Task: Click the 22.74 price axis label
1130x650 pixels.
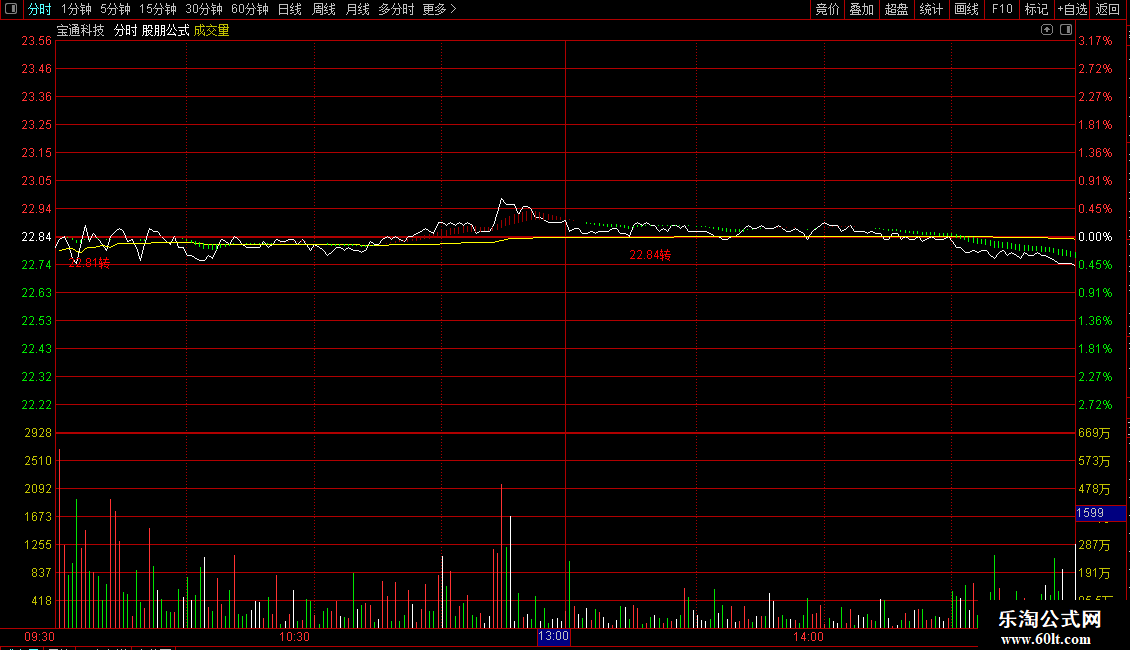Action: tap(37, 265)
